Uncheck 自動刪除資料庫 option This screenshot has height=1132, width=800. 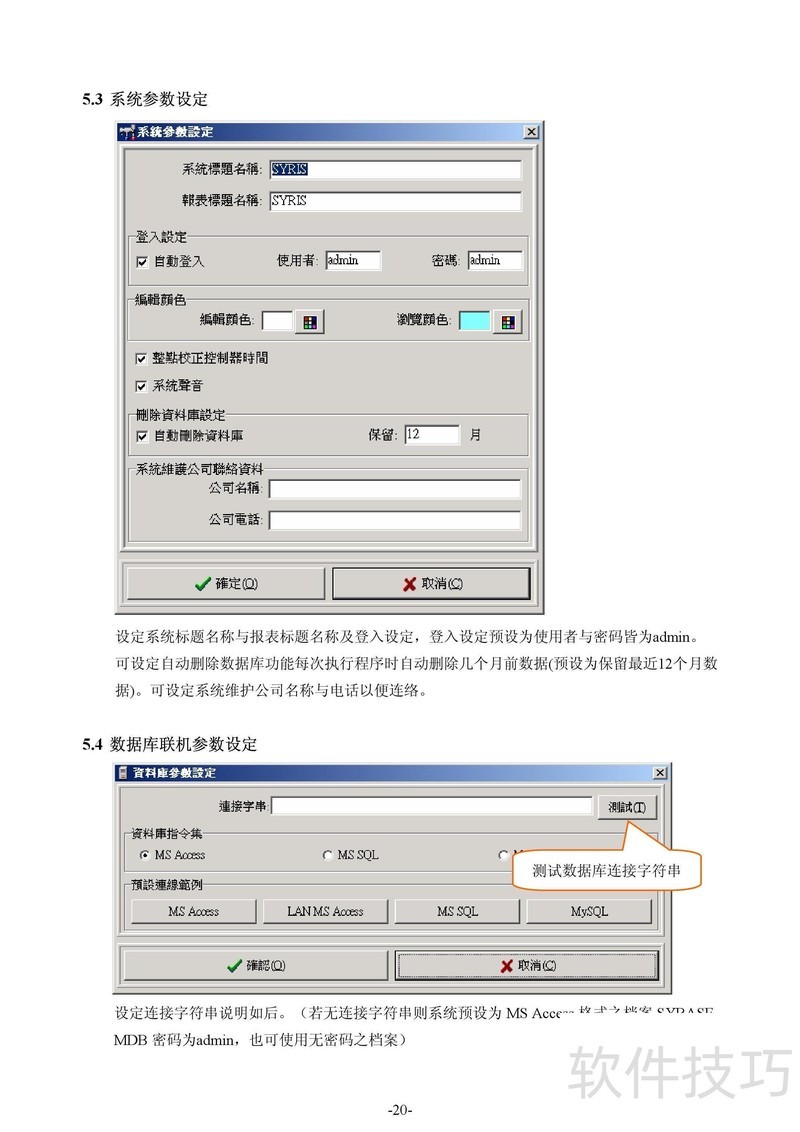[142, 436]
